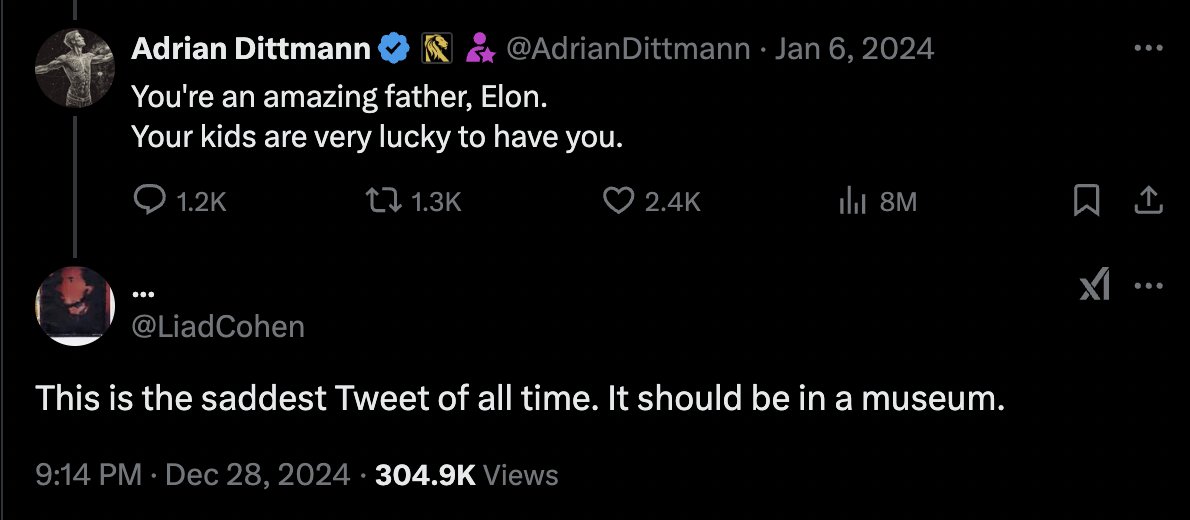The width and height of the screenshot is (1190, 520).
Task: Click the 9:14 PM Dec 28, 2024 timestamp
Action: coord(192,474)
